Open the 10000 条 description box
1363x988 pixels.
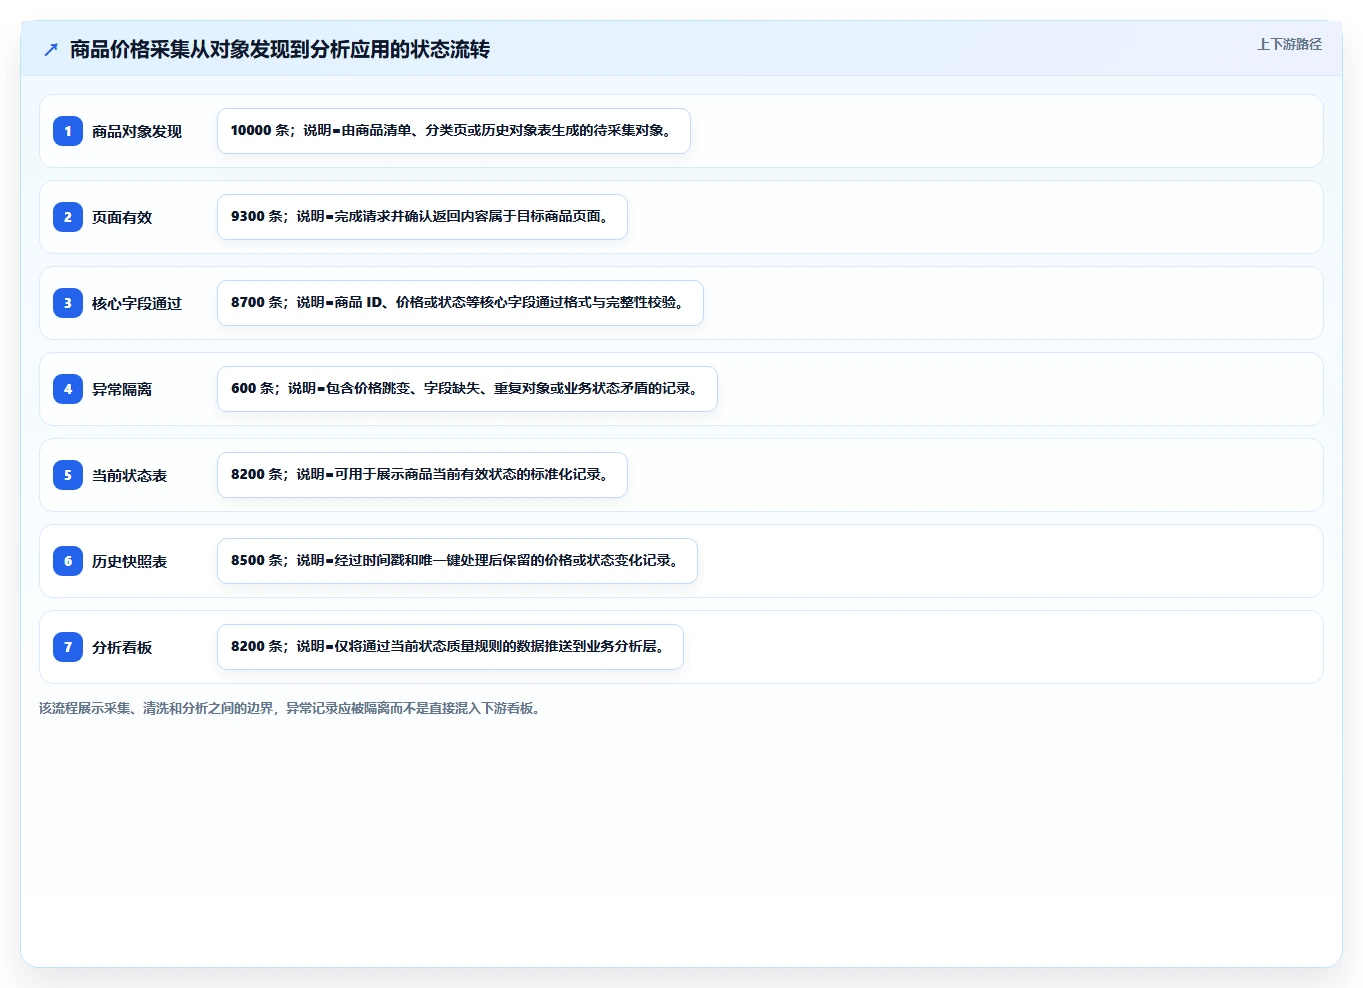(454, 131)
